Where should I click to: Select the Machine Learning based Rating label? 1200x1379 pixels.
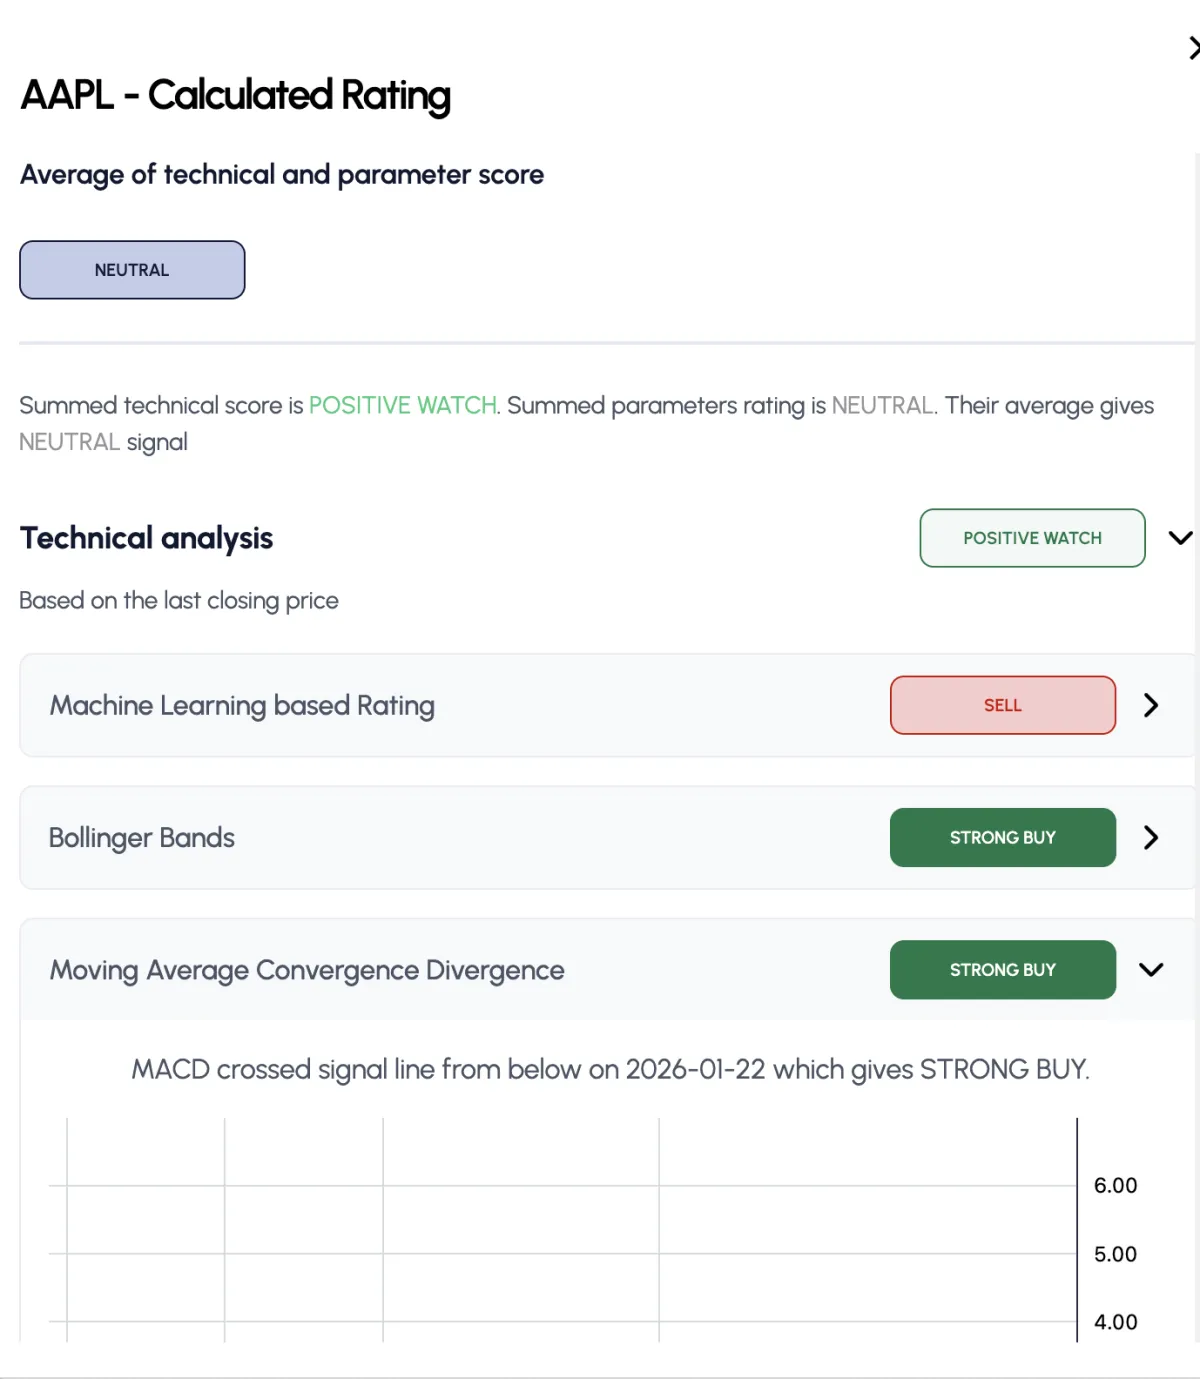pos(242,705)
